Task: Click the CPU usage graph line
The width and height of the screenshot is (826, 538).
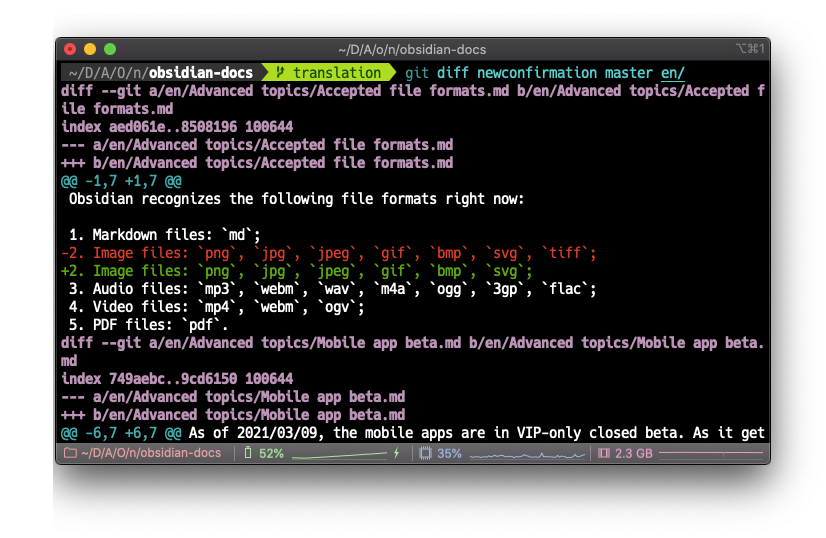Action: [x=527, y=455]
